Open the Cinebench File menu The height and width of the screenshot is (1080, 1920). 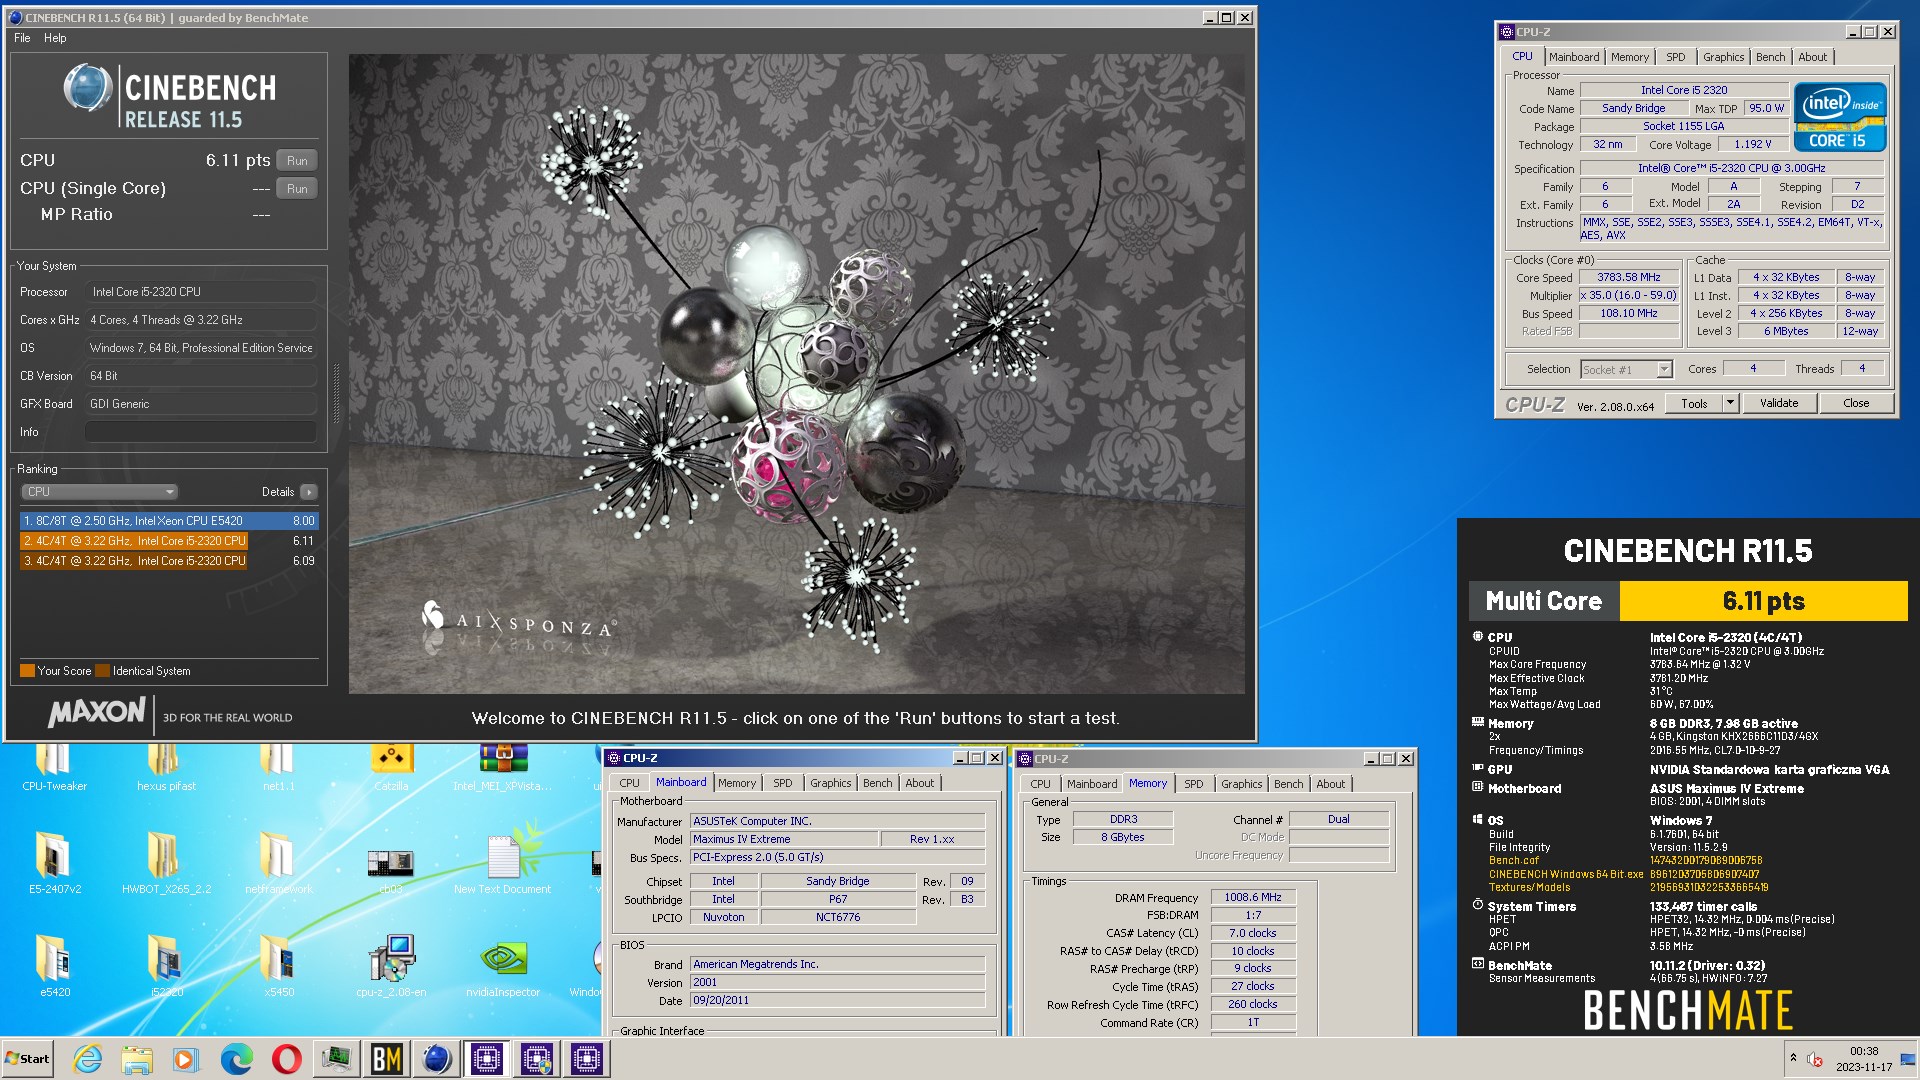click(x=22, y=38)
